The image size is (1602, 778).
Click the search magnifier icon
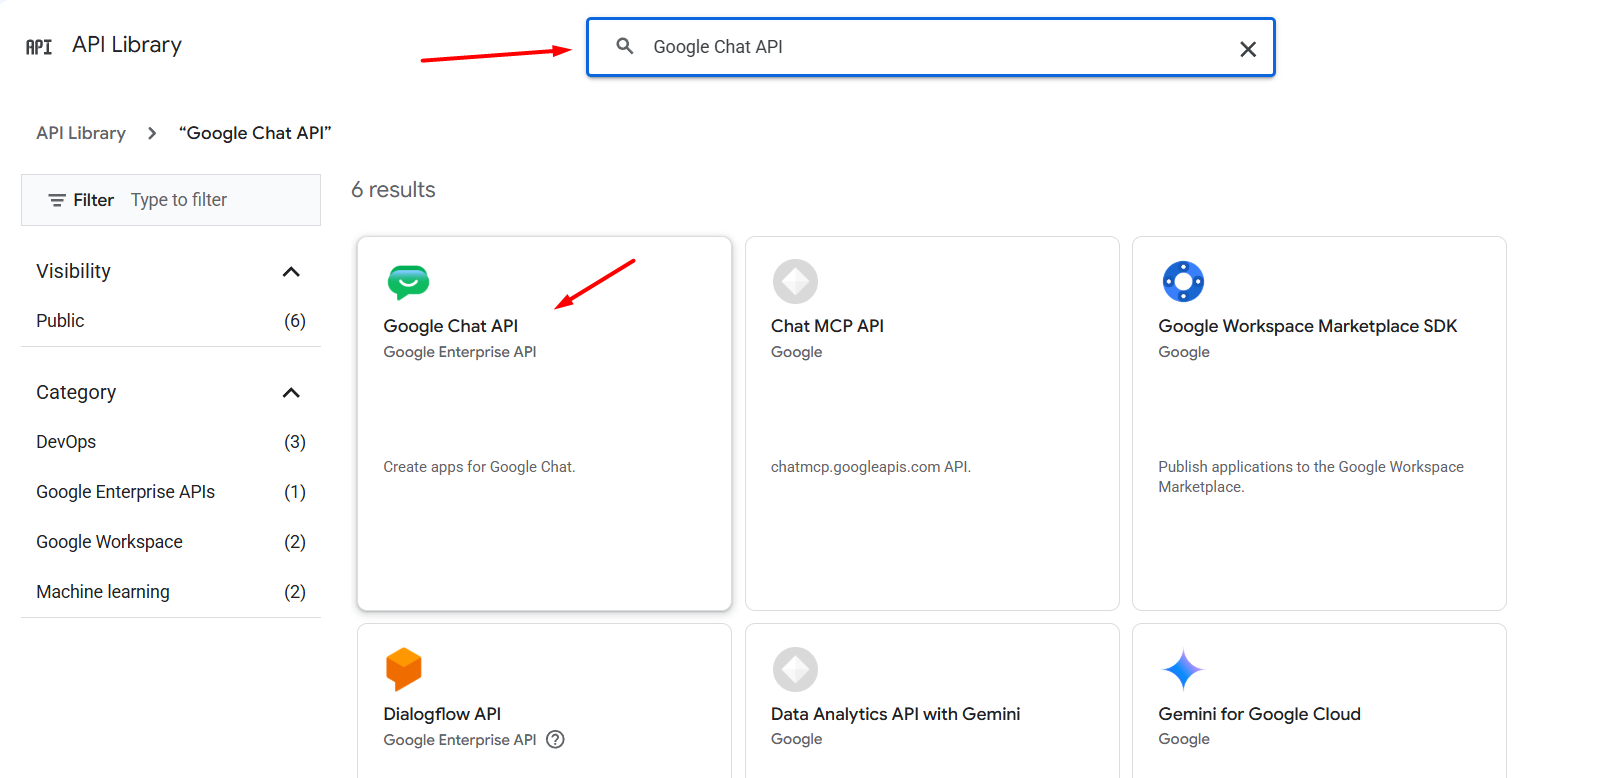click(x=625, y=46)
